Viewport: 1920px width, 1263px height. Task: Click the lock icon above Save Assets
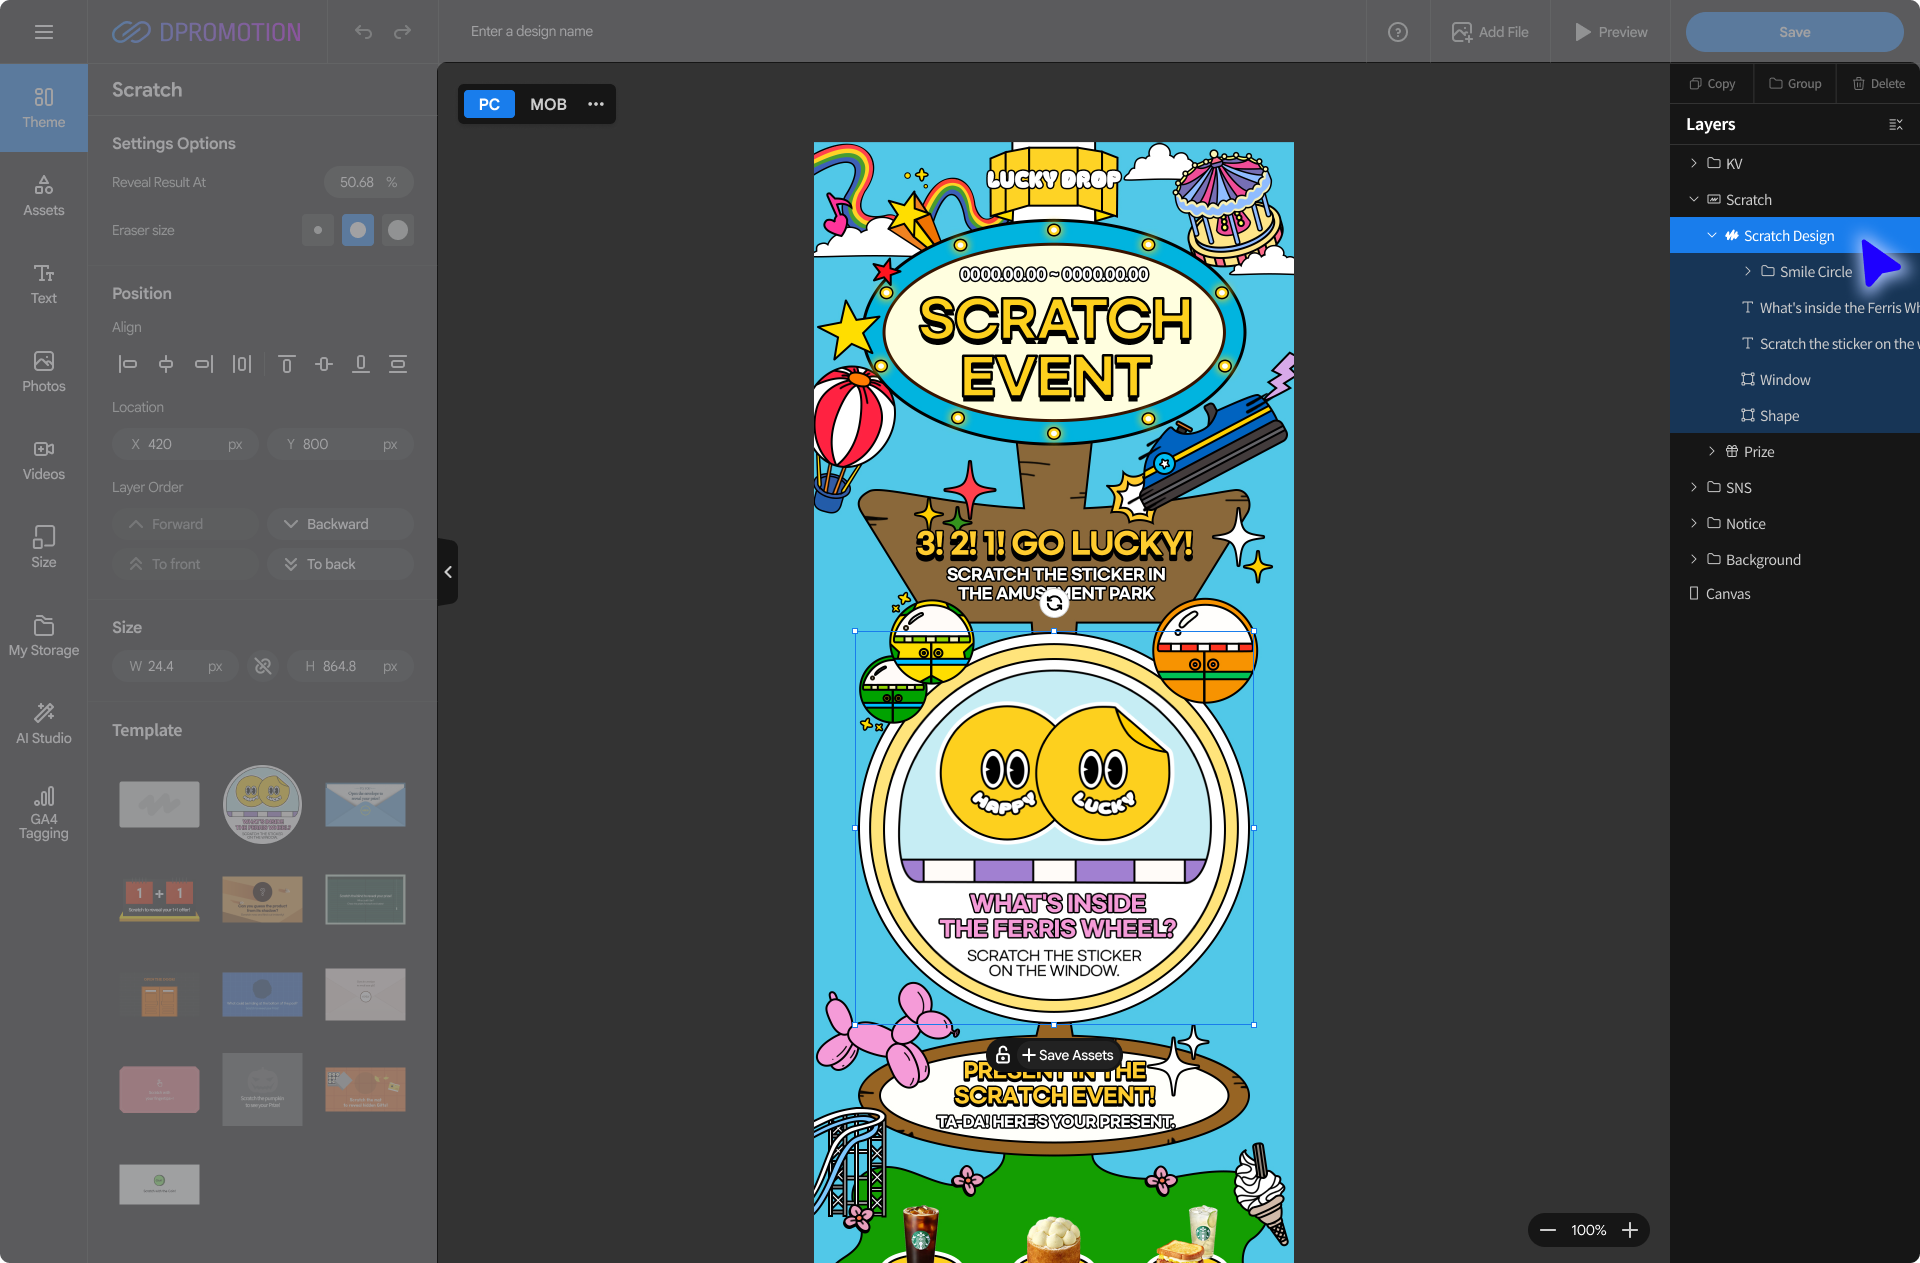pyautogui.click(x=1003, y=1055)
